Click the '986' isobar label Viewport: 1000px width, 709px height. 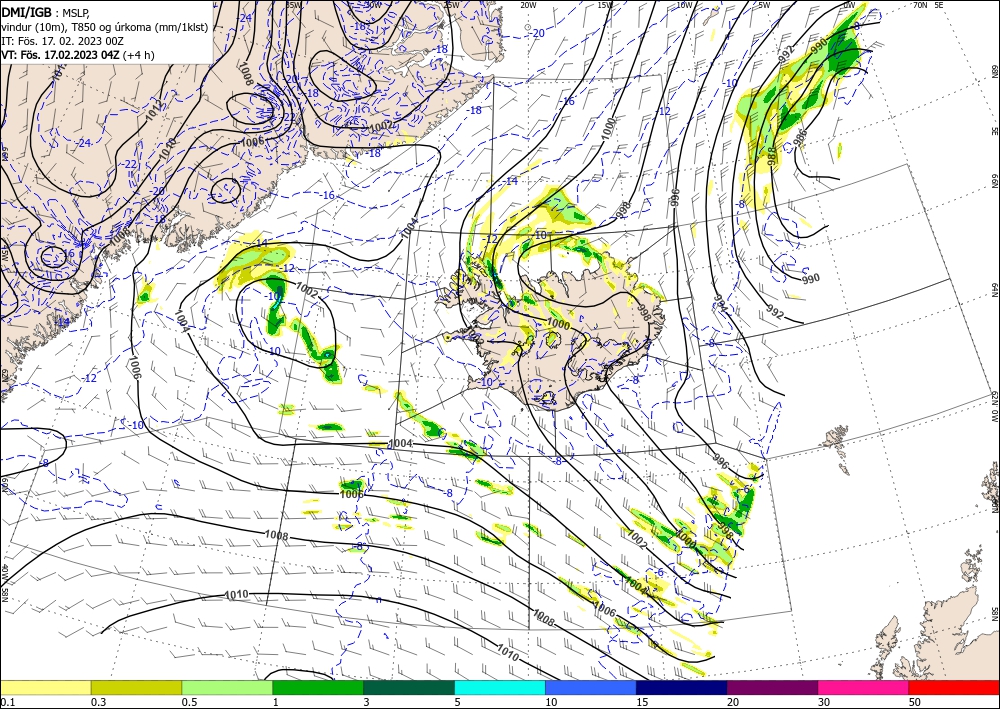coord(801,137)
